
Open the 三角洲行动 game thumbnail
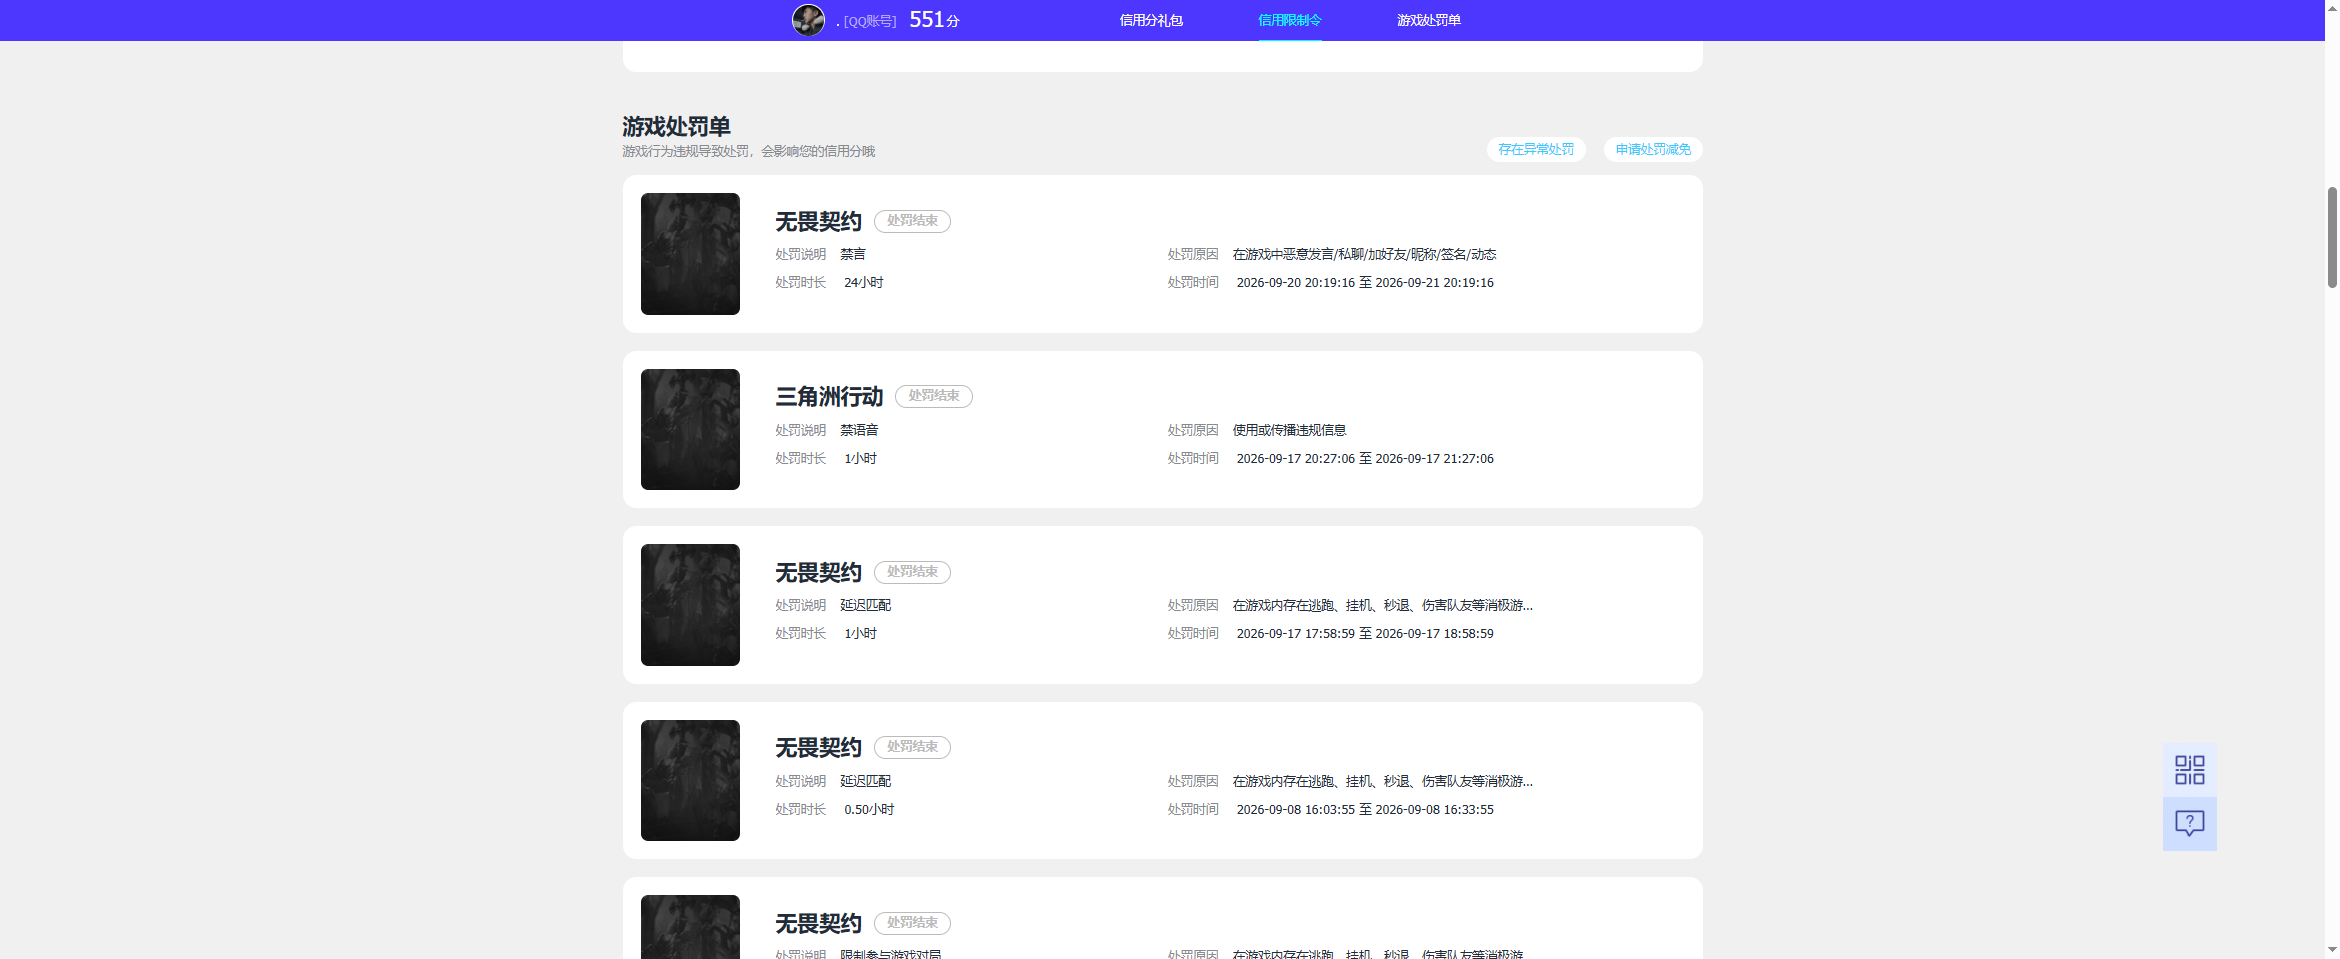pyautogui.click(x=690, y=430)
